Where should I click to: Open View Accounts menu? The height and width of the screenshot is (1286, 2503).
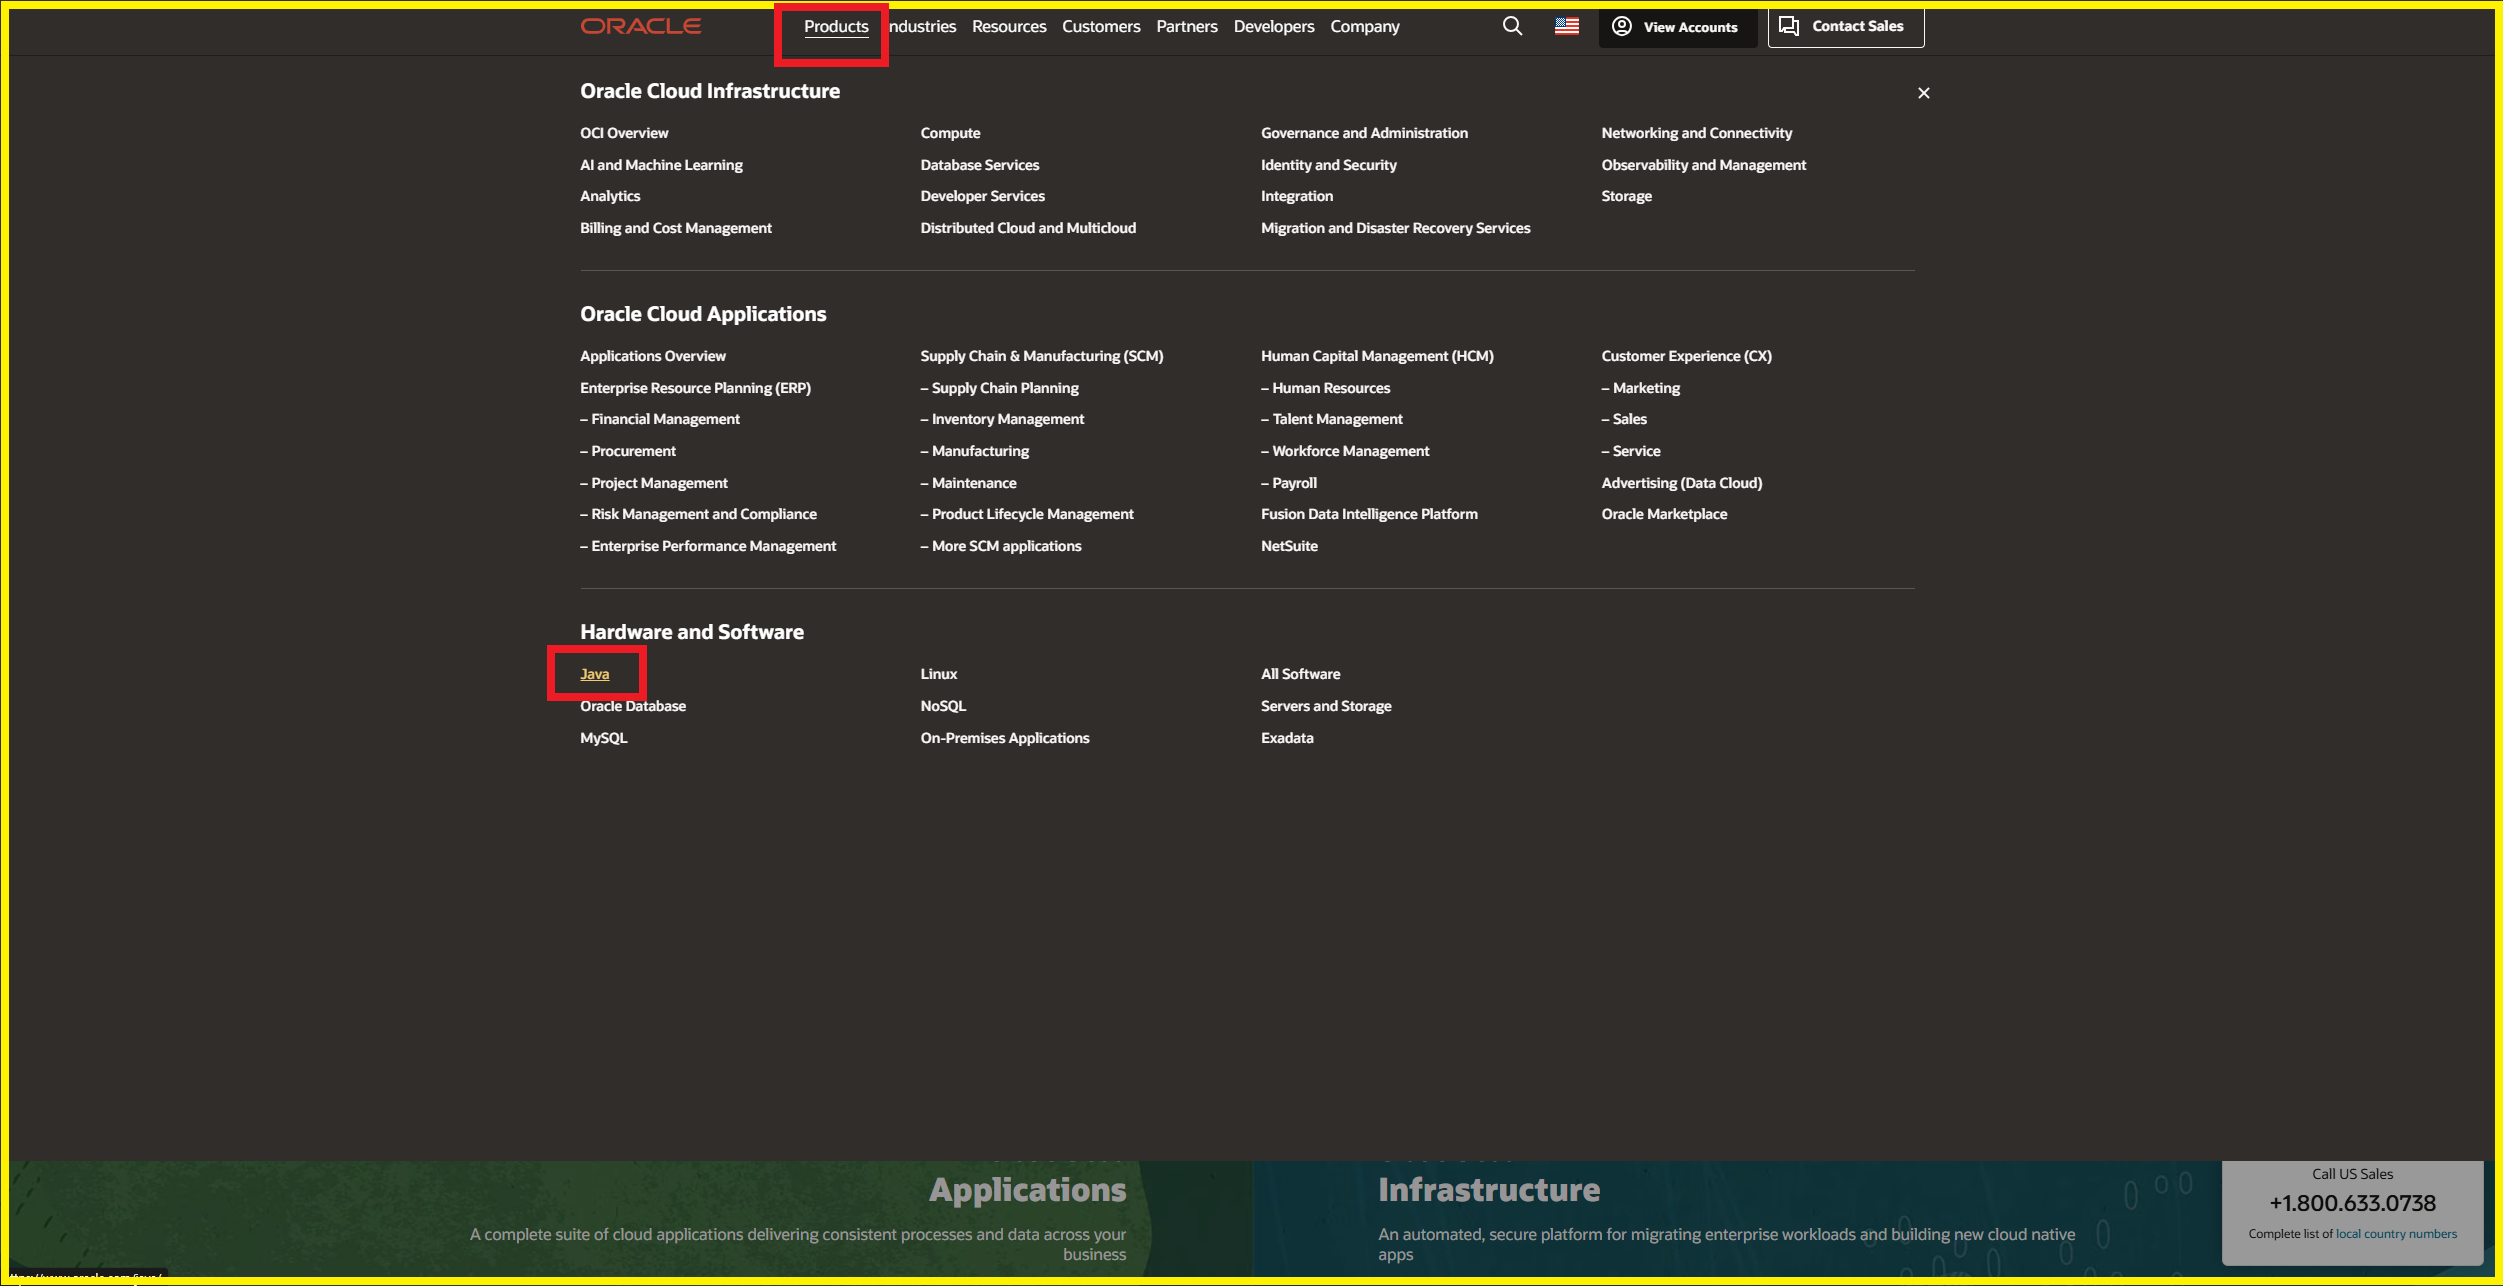[1677, 27]
